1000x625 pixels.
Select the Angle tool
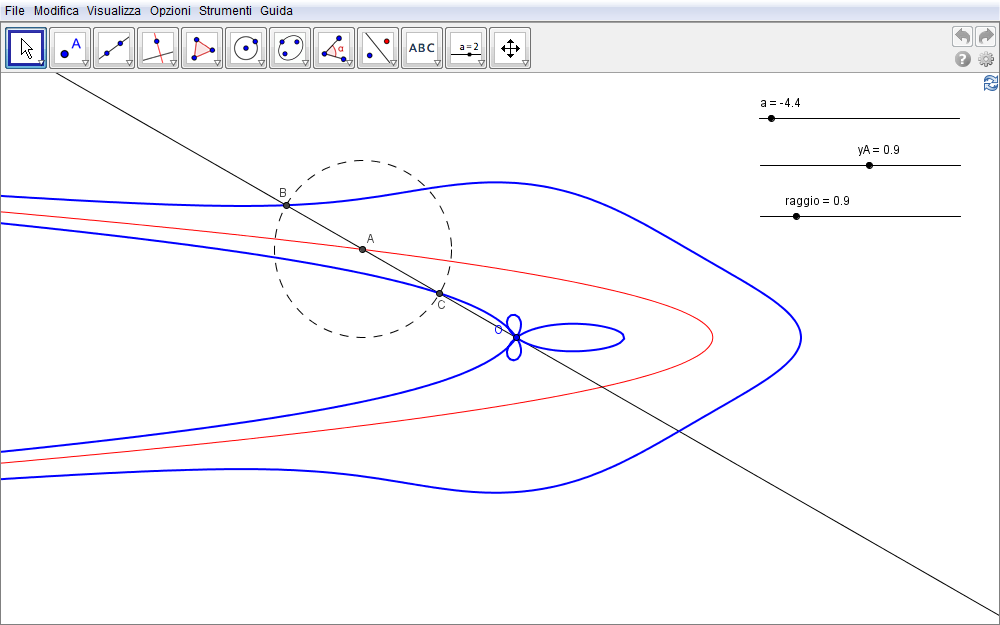(334, 47)
